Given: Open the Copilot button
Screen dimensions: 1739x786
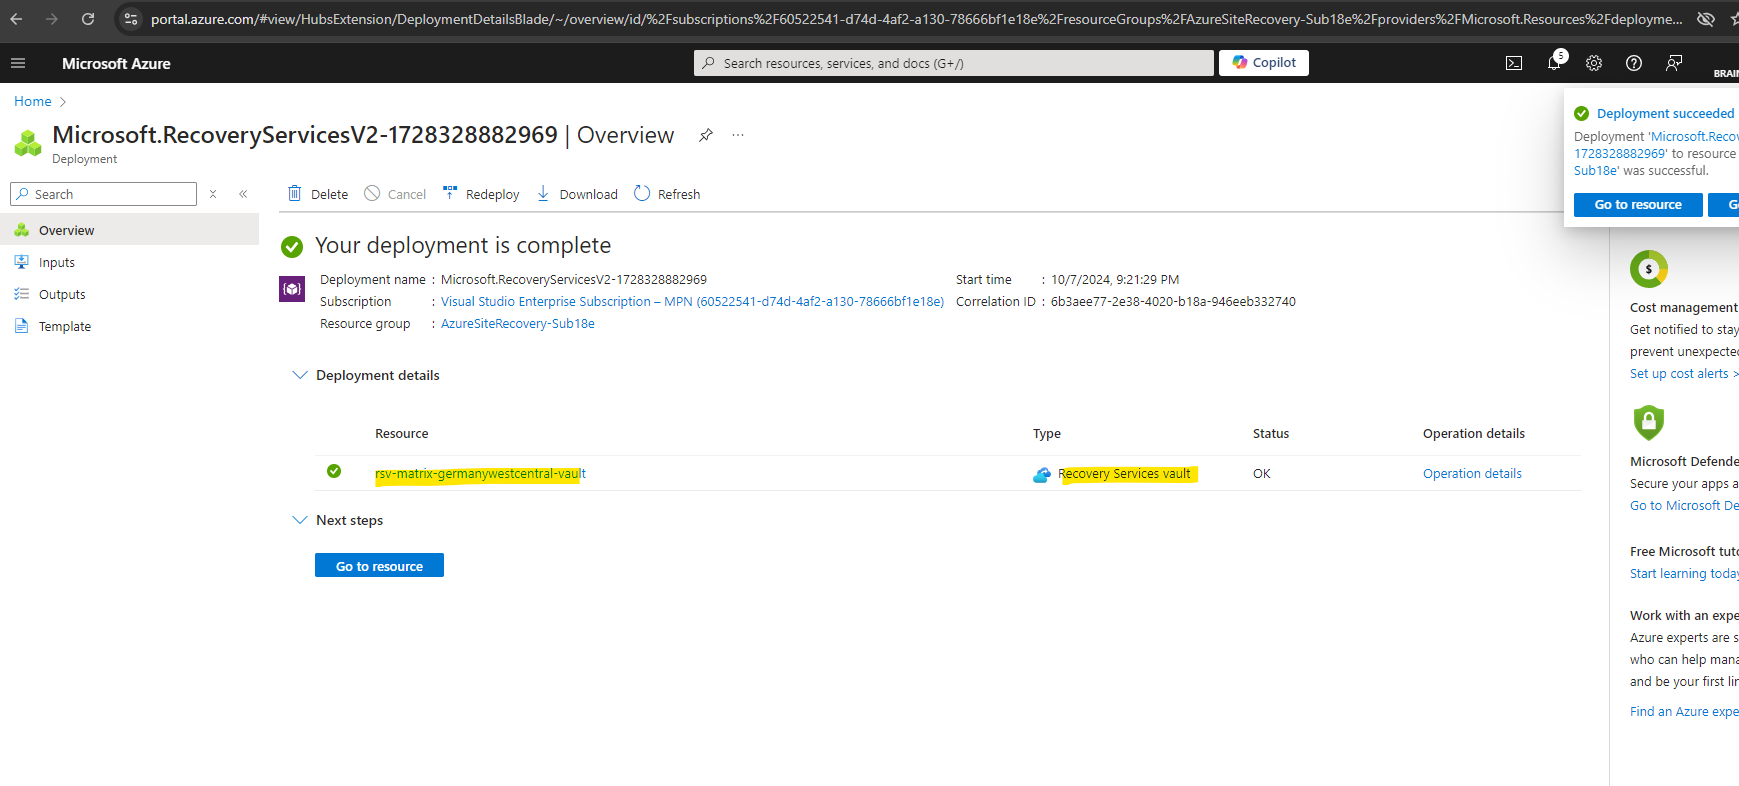Looking at the screenshot, I should (1264, 63).
